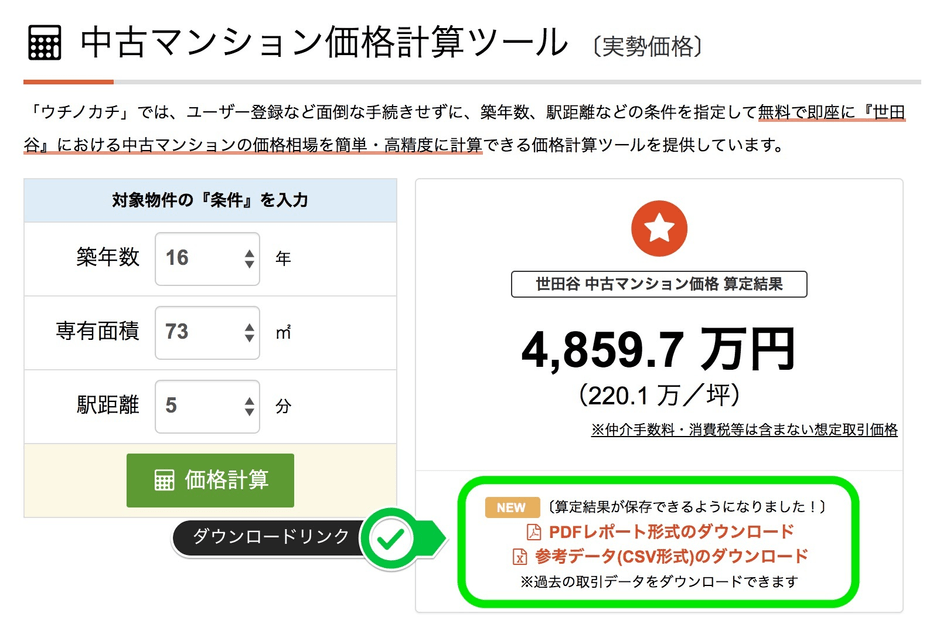Click the orange star badge above the results
Viewport: 940px width, 627px height.
tap(659, 228)
